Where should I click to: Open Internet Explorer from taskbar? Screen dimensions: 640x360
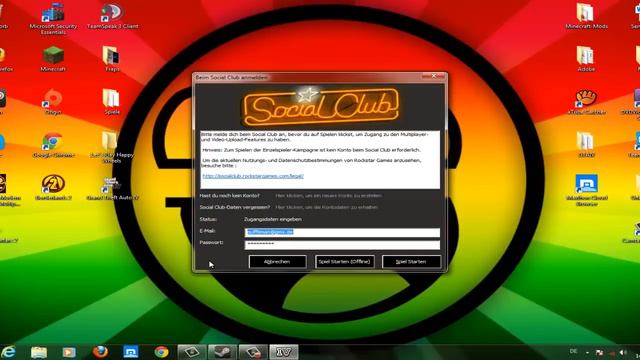pos(8,352)
